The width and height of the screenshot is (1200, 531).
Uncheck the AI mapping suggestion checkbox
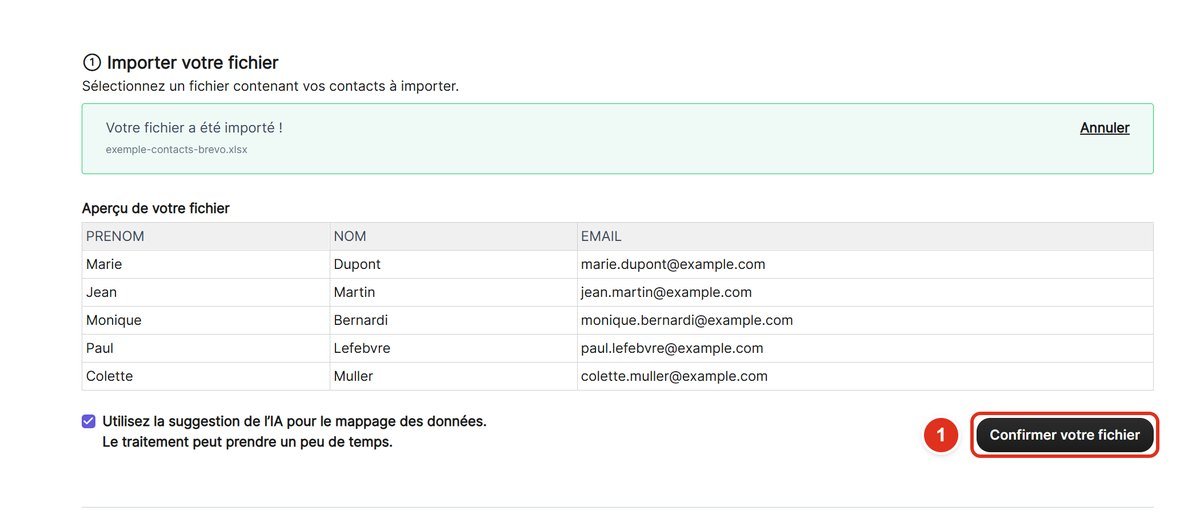[x=89, y=422]
